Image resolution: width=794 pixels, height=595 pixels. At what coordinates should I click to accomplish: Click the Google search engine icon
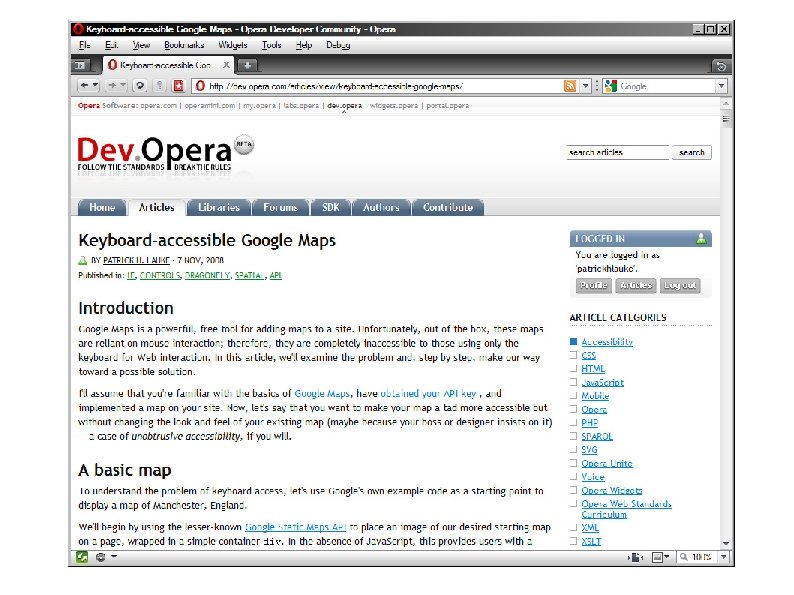pyautogui.click(x=611, y=86)
